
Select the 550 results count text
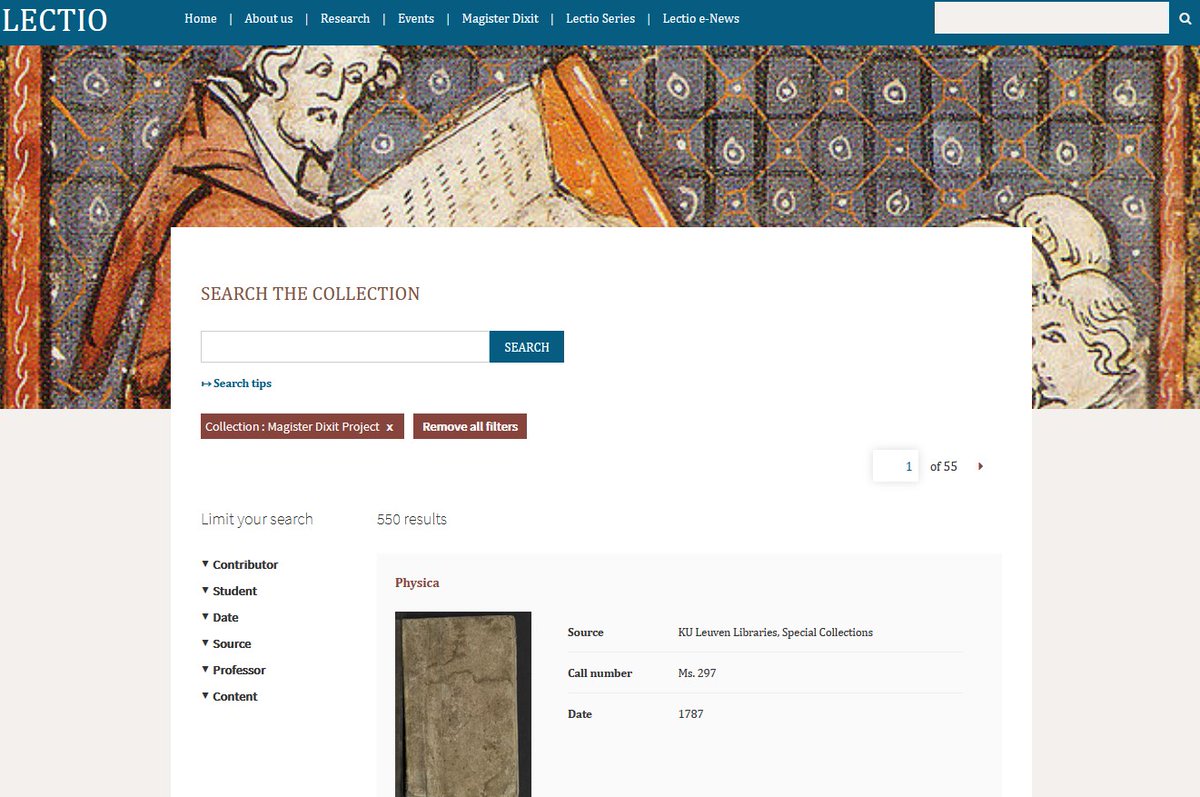click(412, 519)
